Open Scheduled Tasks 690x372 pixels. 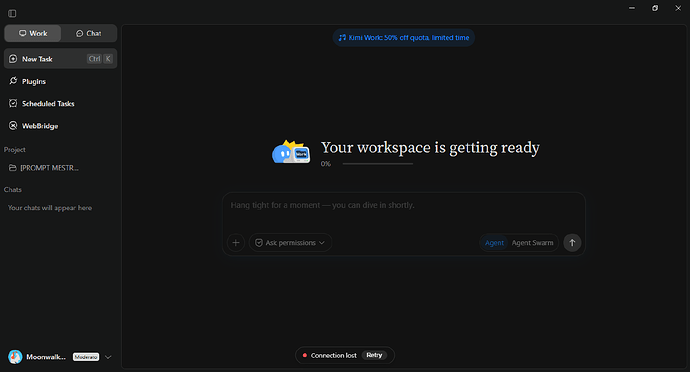60,103
